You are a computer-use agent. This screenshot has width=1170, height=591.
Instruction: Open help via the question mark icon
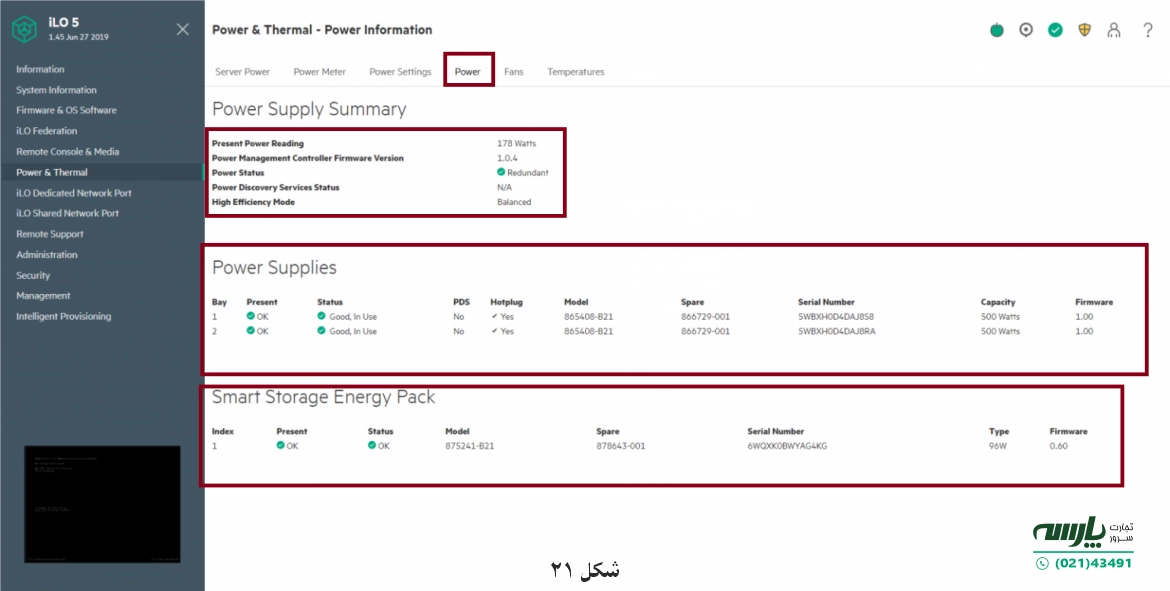1147,30
